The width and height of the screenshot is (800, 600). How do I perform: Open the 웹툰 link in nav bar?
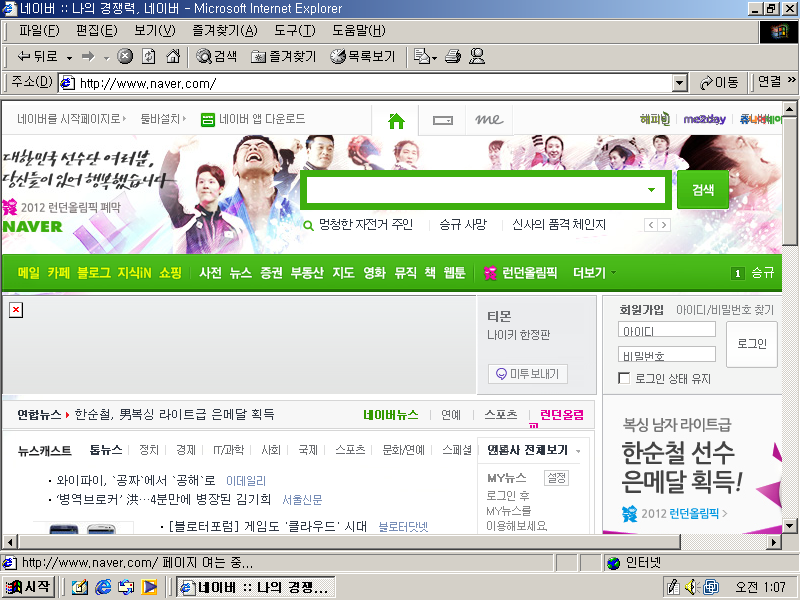[x=454, y=272]
